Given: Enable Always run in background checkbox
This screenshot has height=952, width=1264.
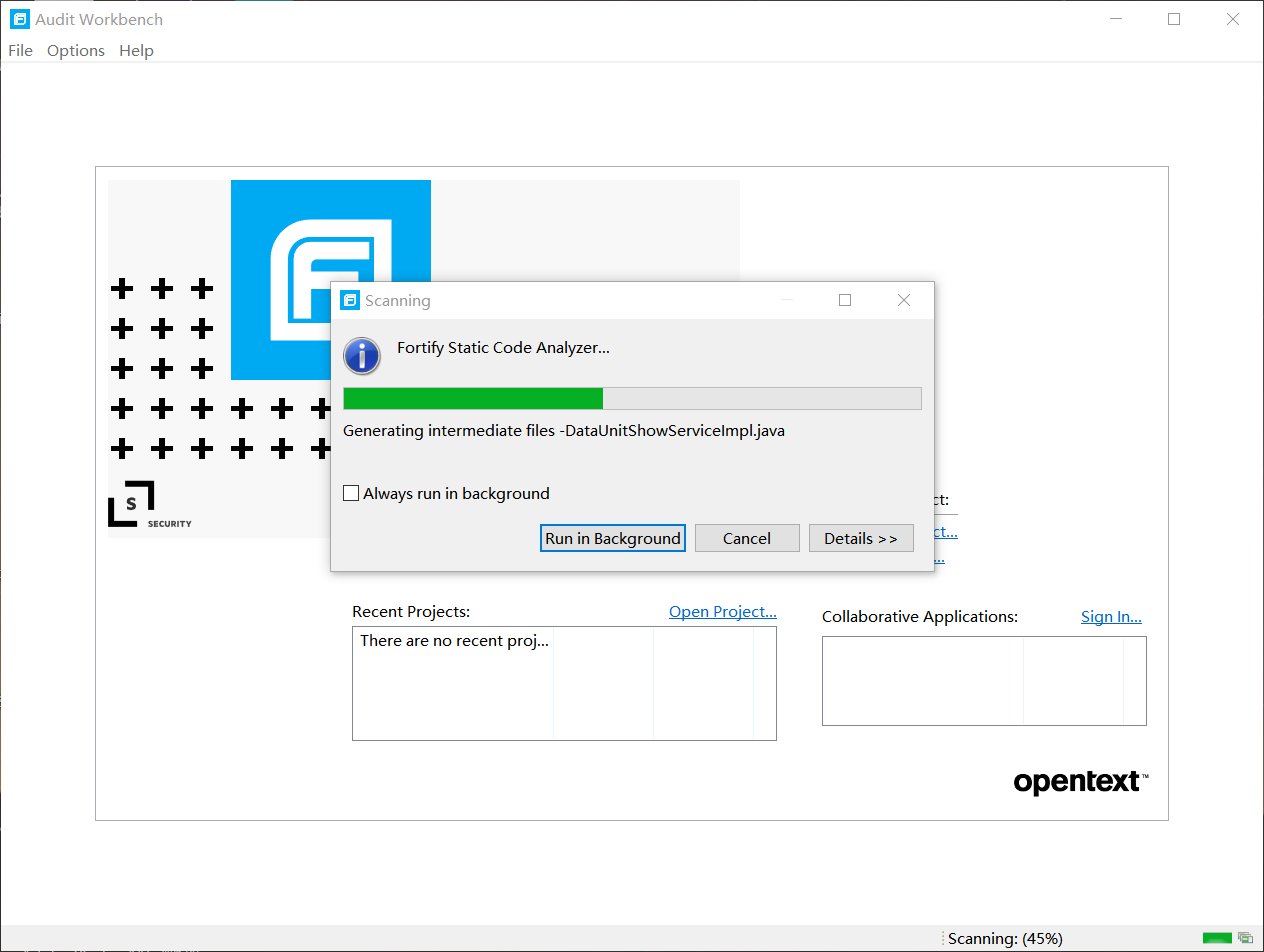Looking at the screenshot, I should (x=351, y=493).
